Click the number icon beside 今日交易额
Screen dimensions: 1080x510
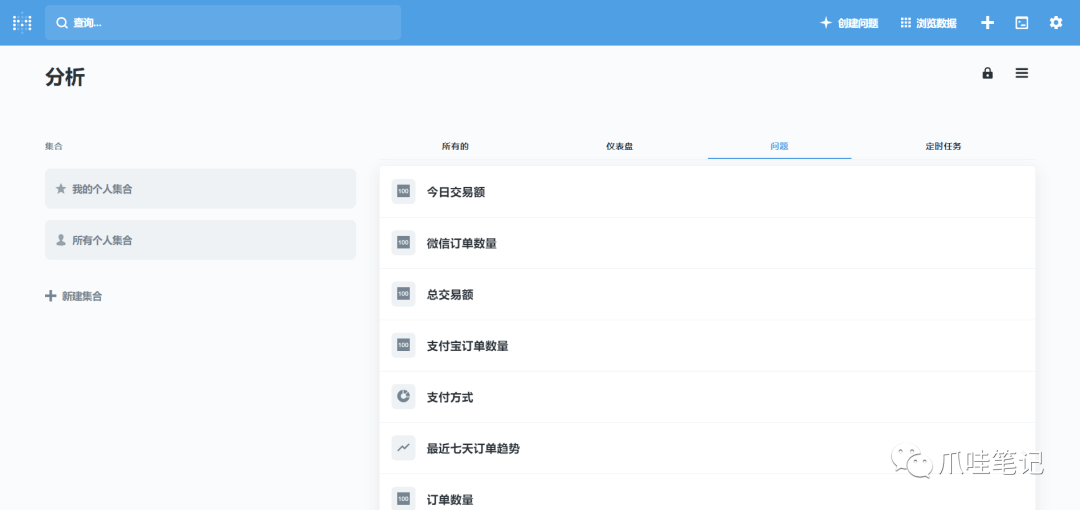pos(404,192)
